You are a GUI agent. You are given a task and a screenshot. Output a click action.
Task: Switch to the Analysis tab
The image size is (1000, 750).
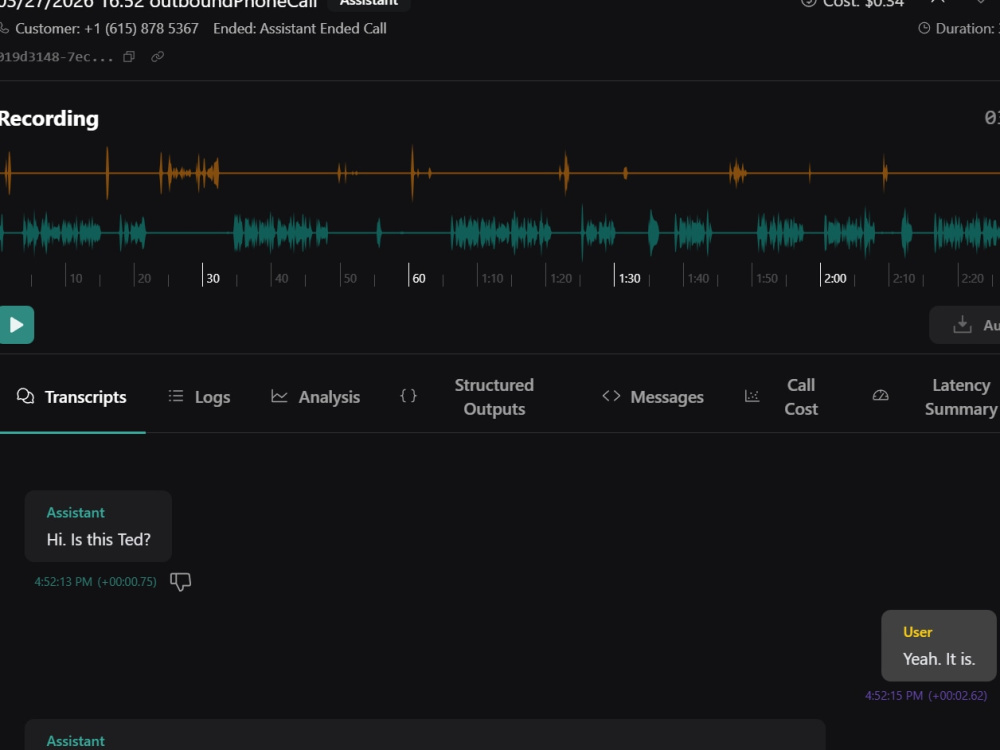tap(316, 397)
